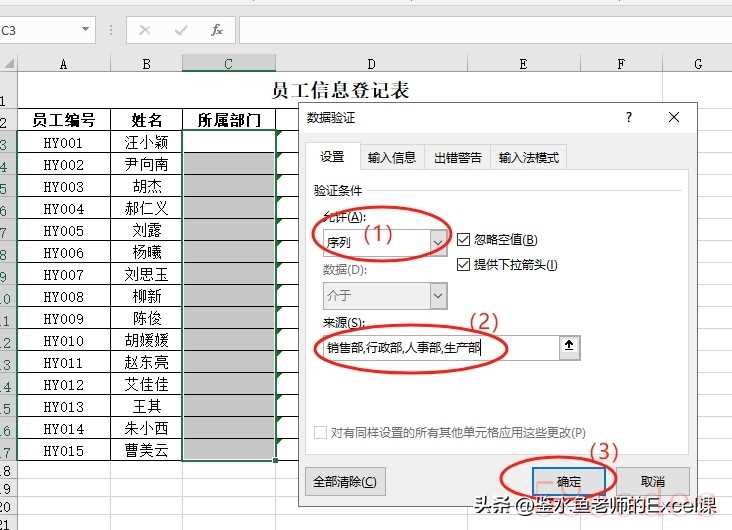Viewport: 732px width, 530px height.
Task: Click cell HY003
Action: [63, 186]
